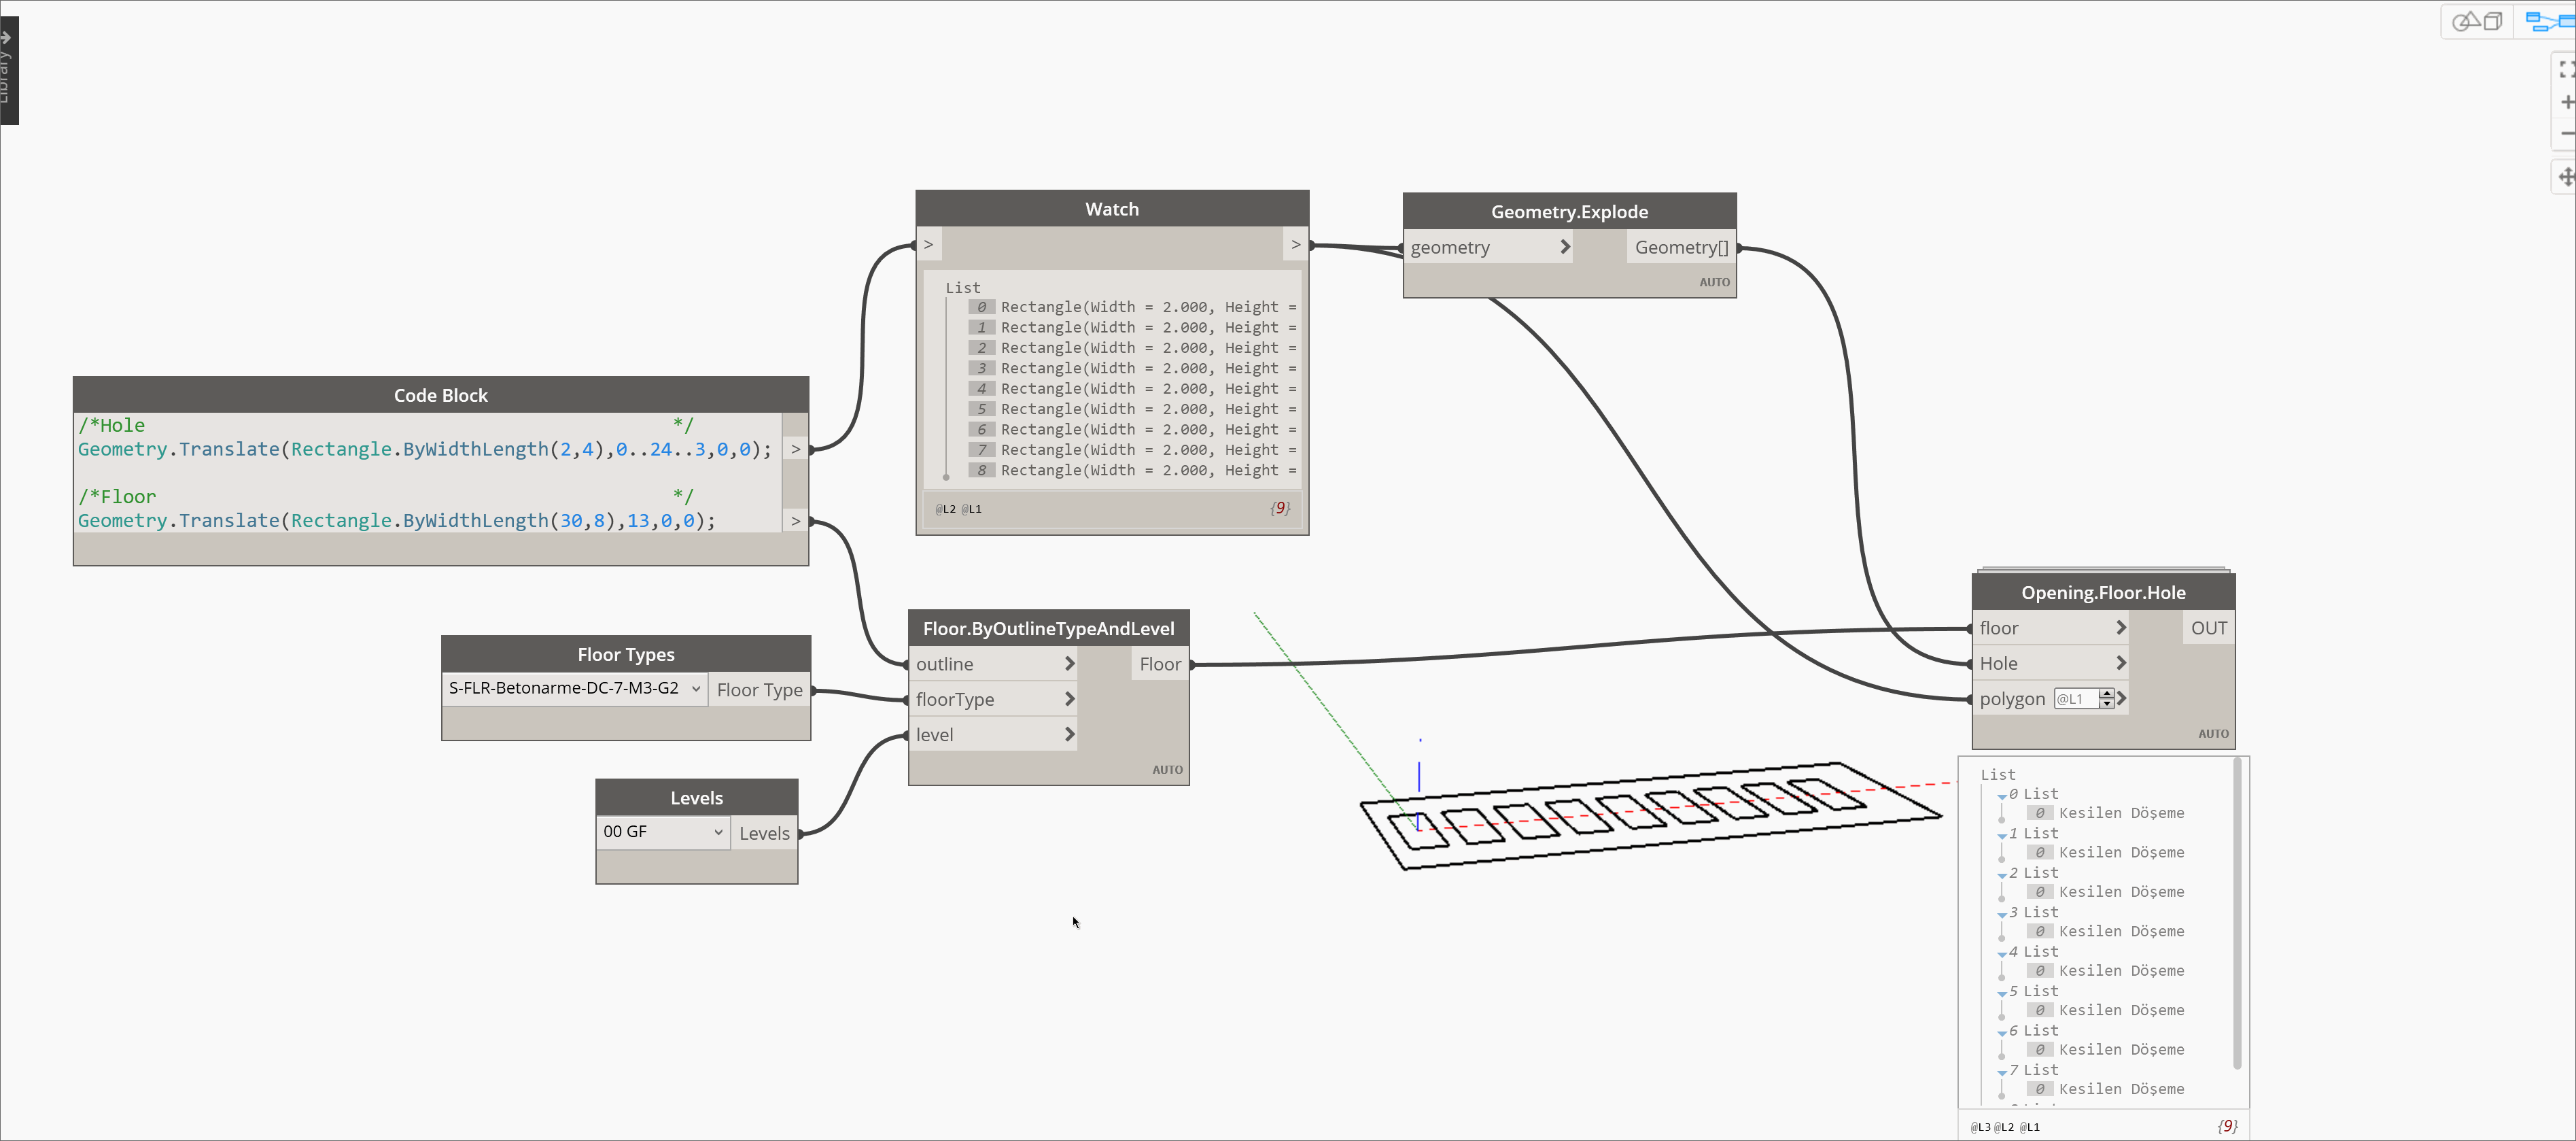Click the Watch {9} item count
Viewport: 2576px width, 1141px height.
tap(1280, 508)
